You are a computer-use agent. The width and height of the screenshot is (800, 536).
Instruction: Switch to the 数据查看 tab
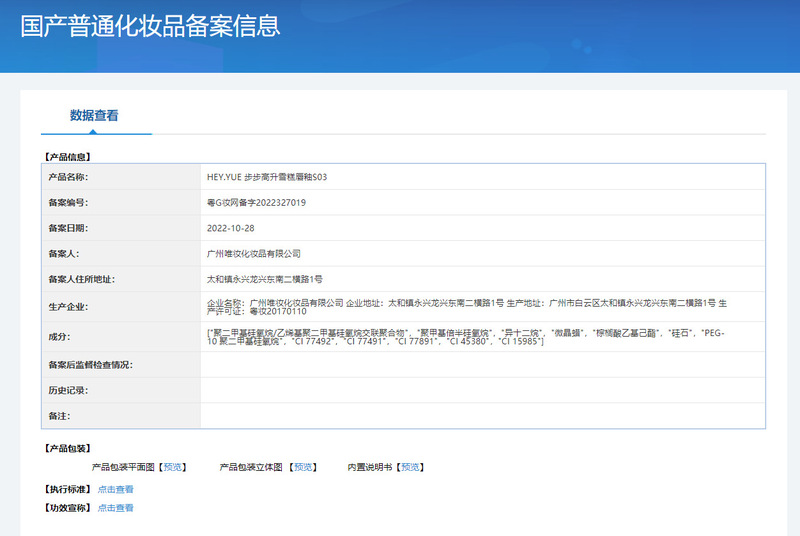pyautogui.click(x=94, y=115)
